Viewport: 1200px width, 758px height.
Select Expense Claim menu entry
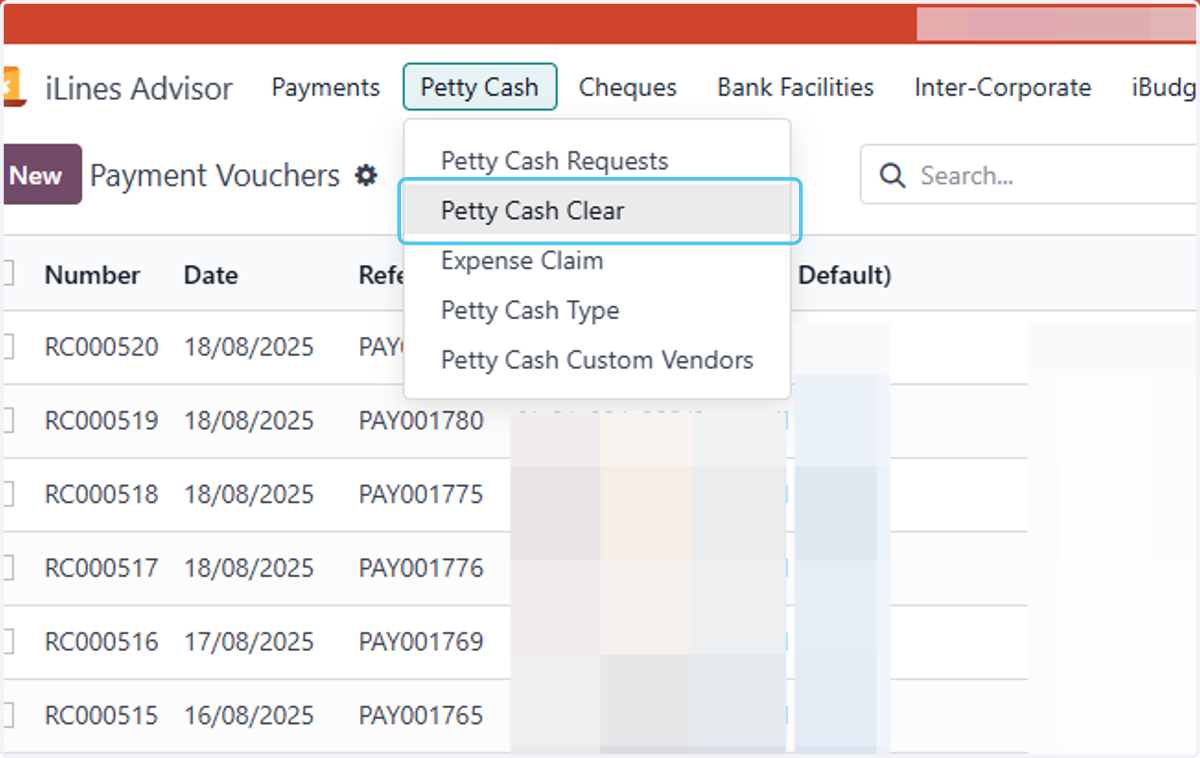(597, 261)
